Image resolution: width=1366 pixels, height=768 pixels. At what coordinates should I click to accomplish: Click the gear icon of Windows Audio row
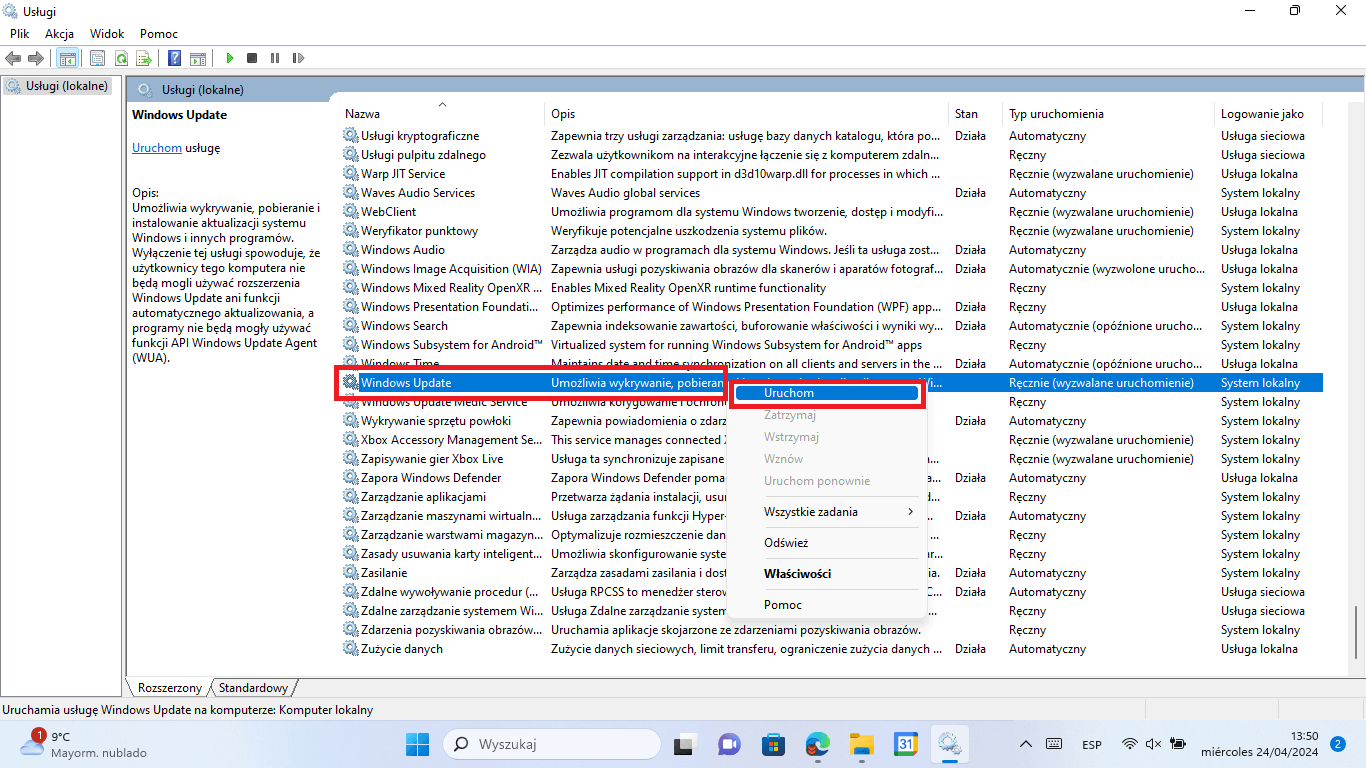(x=350, y=250)
